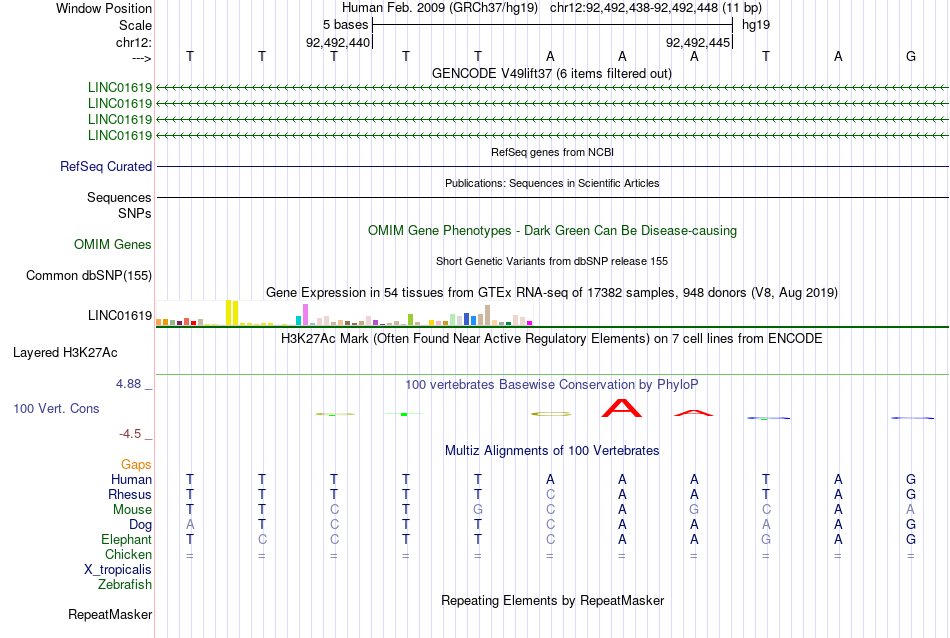Open the GTEx "Gene Expression in 54 tissues" title
The height and width of the screenshot is (638, 950).
(x=552, y=293)
